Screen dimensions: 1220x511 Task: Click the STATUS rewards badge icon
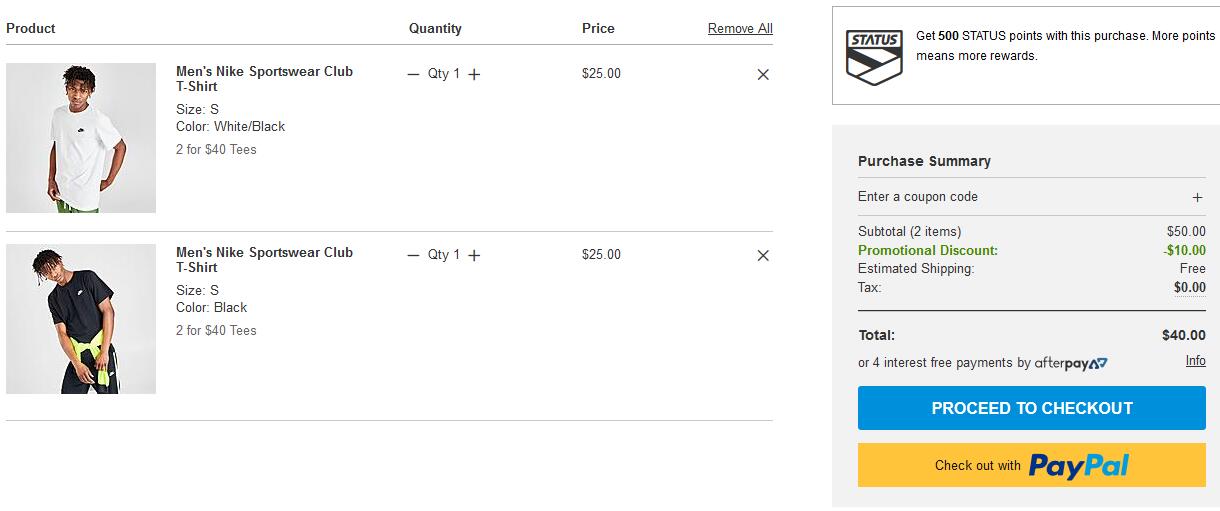[874, 57]
